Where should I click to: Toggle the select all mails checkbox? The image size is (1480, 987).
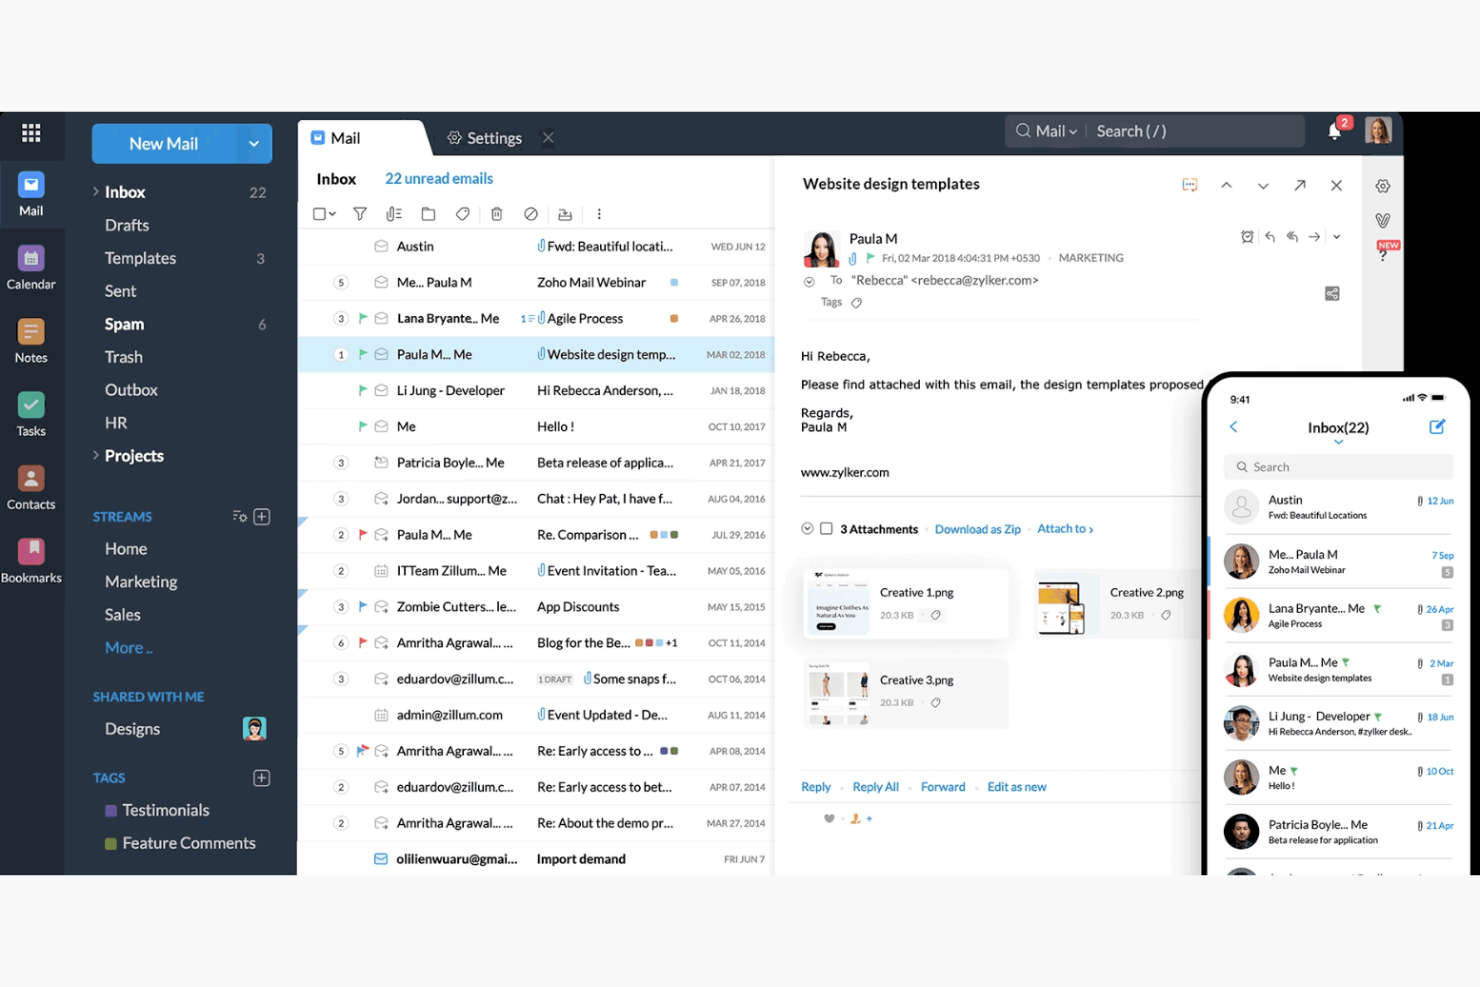click(319, 214)
